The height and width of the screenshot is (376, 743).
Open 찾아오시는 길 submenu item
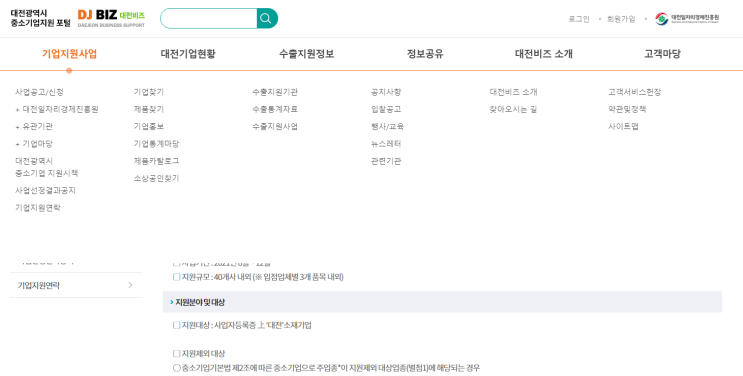point(513,110)
